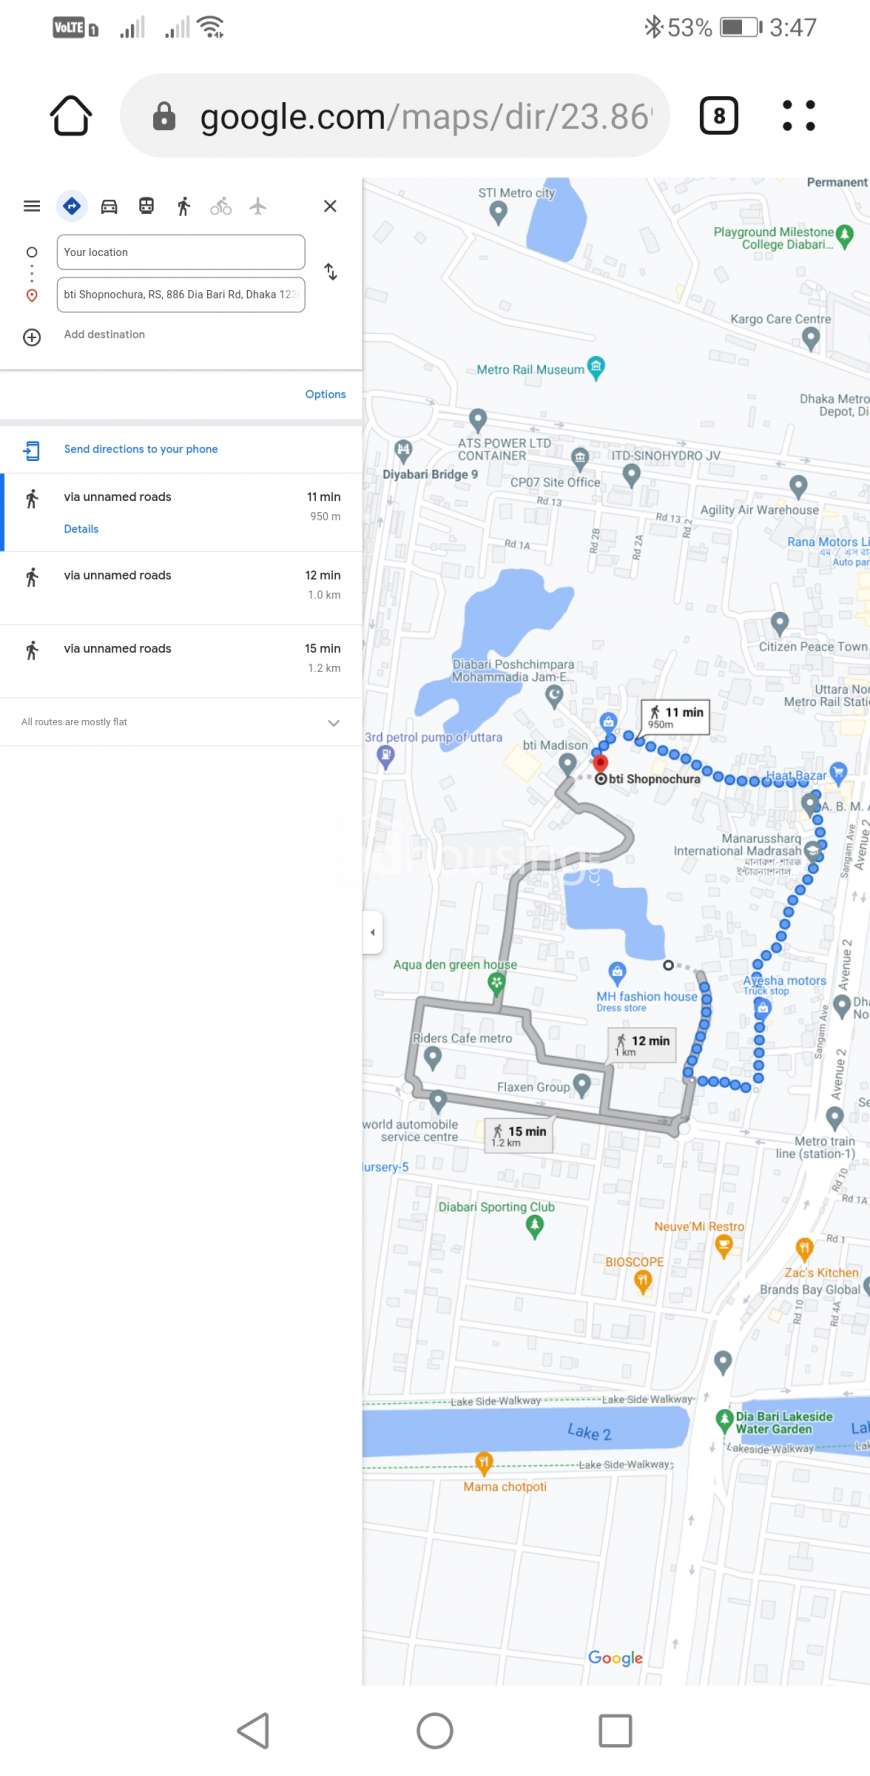Collapse the side panel with arrow
The height and width of the screenshot is (1776, 870).
[x=373, y=932]
